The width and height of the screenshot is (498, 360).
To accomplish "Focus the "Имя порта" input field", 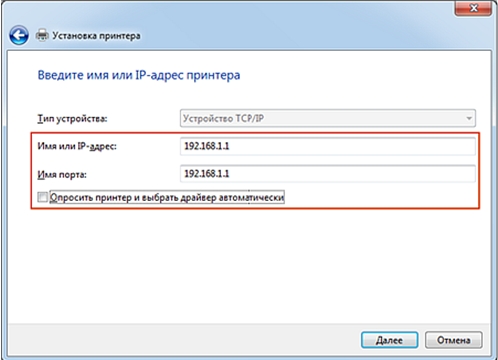I will 328,174.
